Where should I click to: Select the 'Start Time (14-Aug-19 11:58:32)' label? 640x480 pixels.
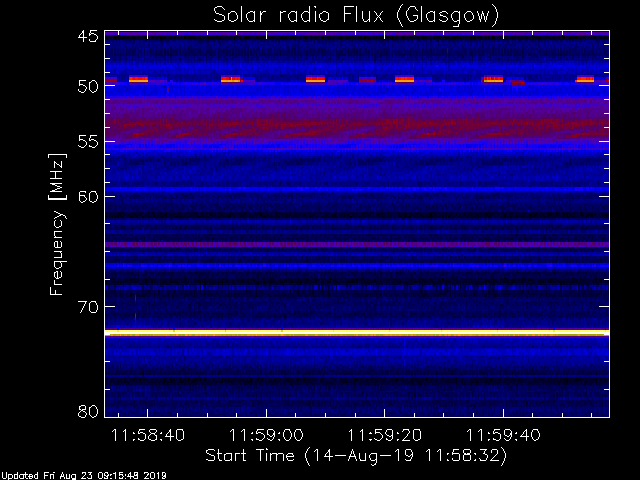(x=356, y=456)
